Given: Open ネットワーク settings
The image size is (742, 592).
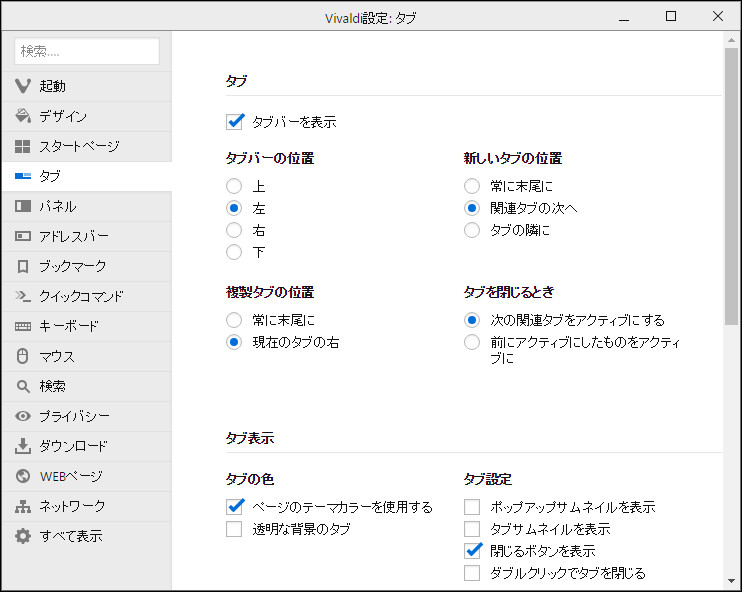Looking at the screenshot, I should pyautogui.click(x=87, y=506).
